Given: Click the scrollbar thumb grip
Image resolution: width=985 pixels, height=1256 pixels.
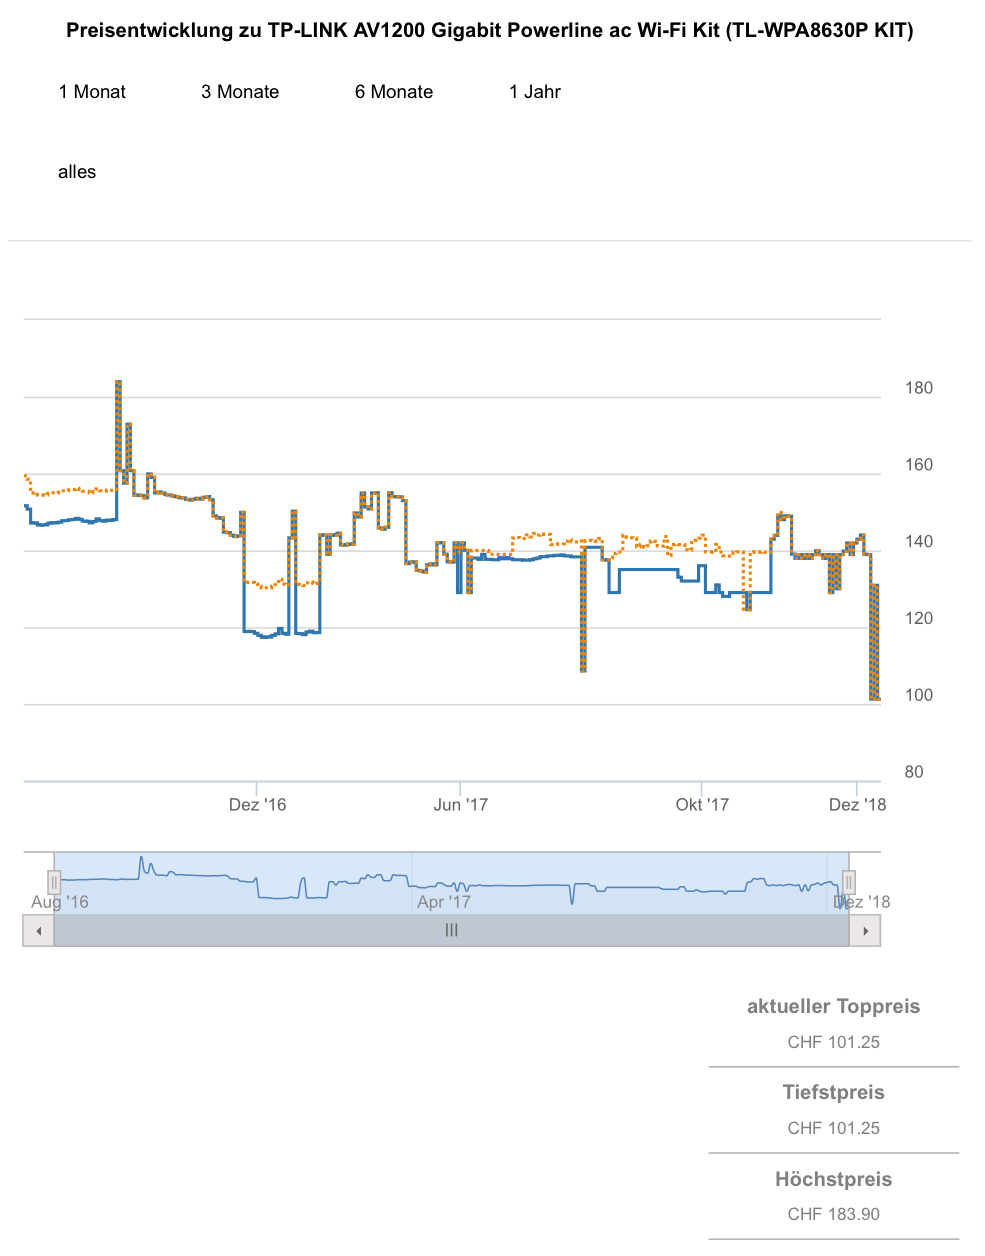Looking at the screenshot, I should coord(451,931).
